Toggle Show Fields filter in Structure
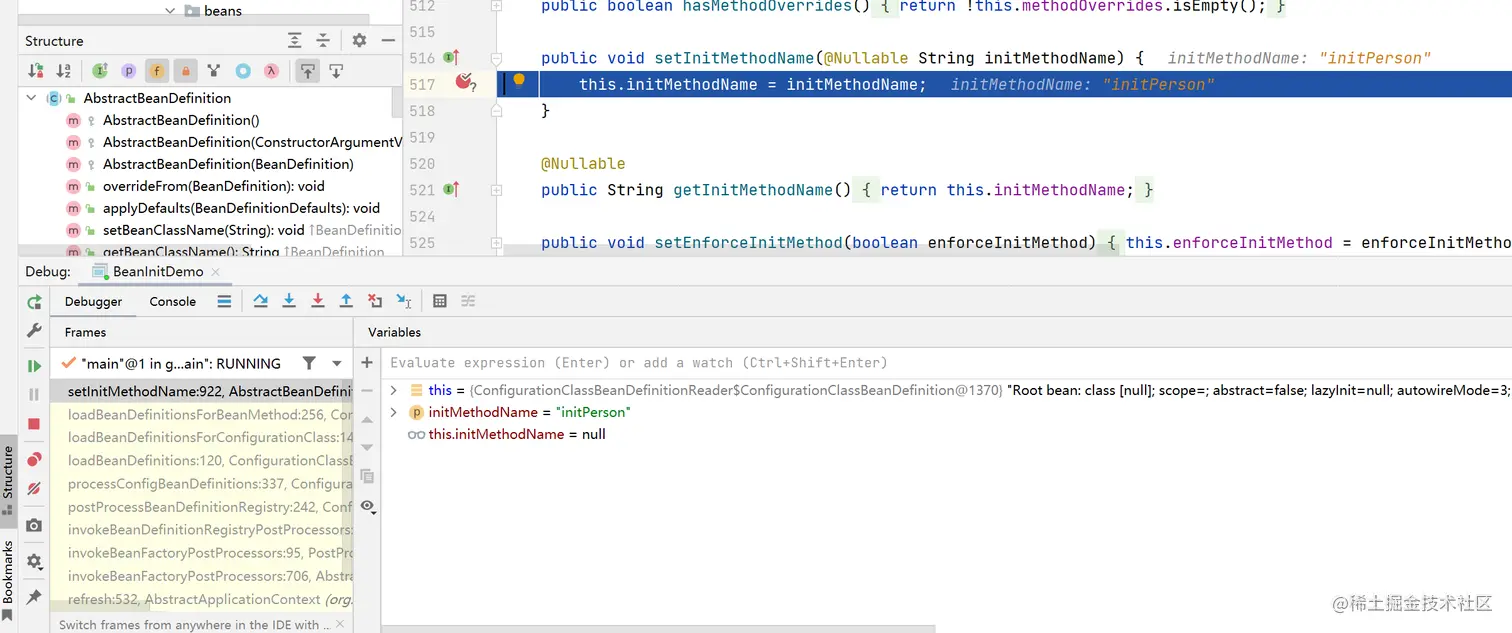The width and height of the screenshot is (1512, 633). (157, 71)
